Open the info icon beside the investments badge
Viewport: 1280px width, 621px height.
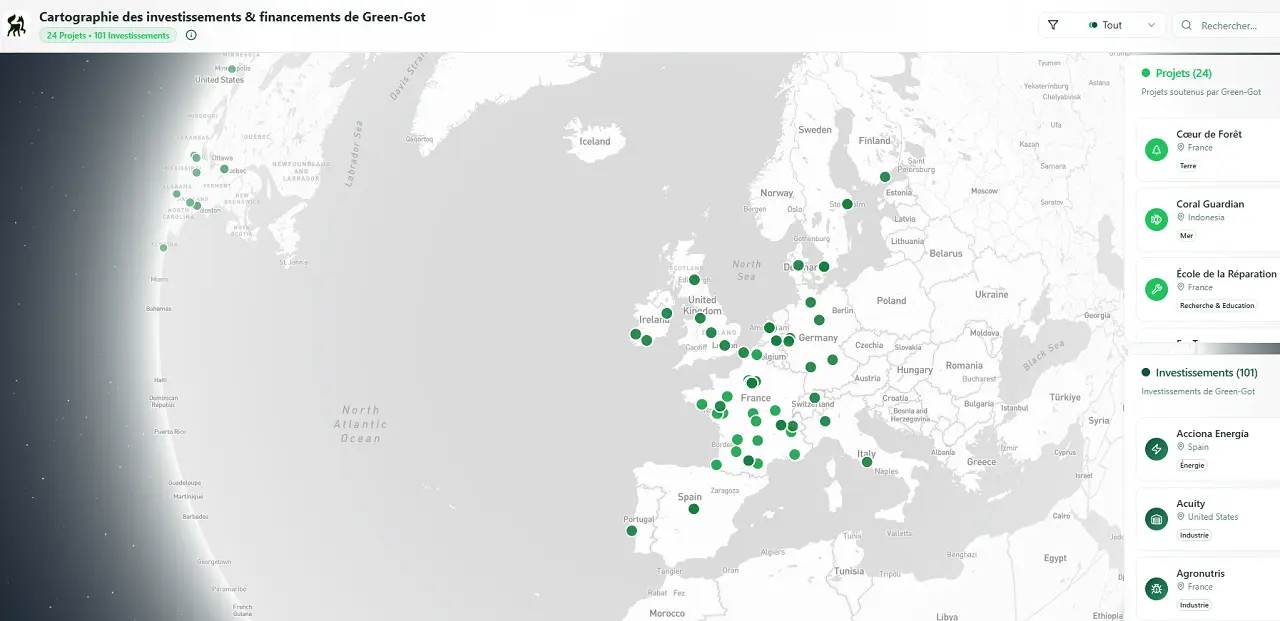pos(191,35)
